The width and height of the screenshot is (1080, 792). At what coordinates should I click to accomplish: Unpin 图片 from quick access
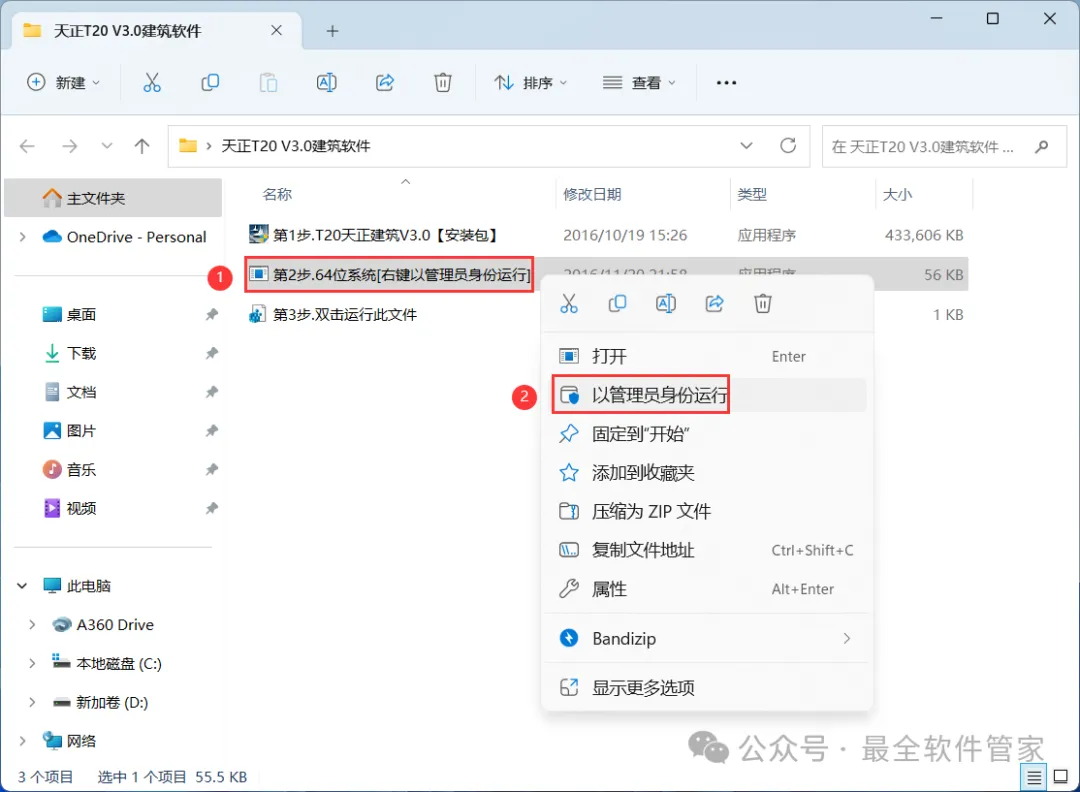(211, 431)
